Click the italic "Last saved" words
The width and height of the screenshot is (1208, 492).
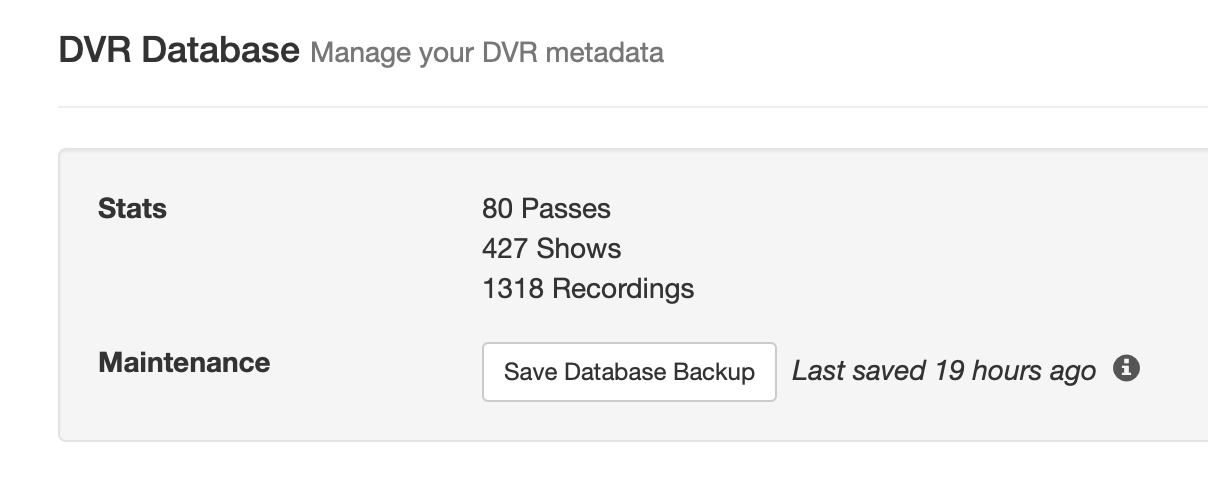[859, 371]
